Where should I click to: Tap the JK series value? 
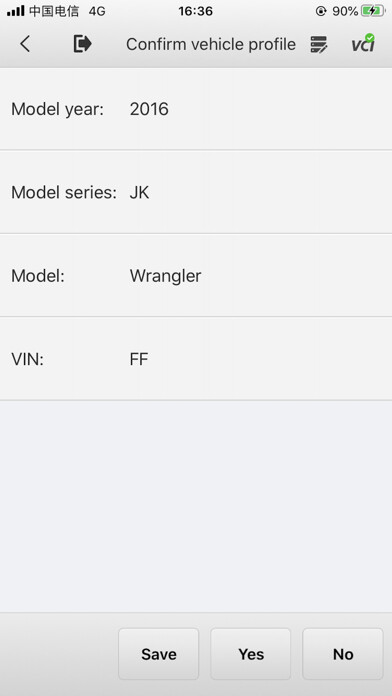point(139,192)
